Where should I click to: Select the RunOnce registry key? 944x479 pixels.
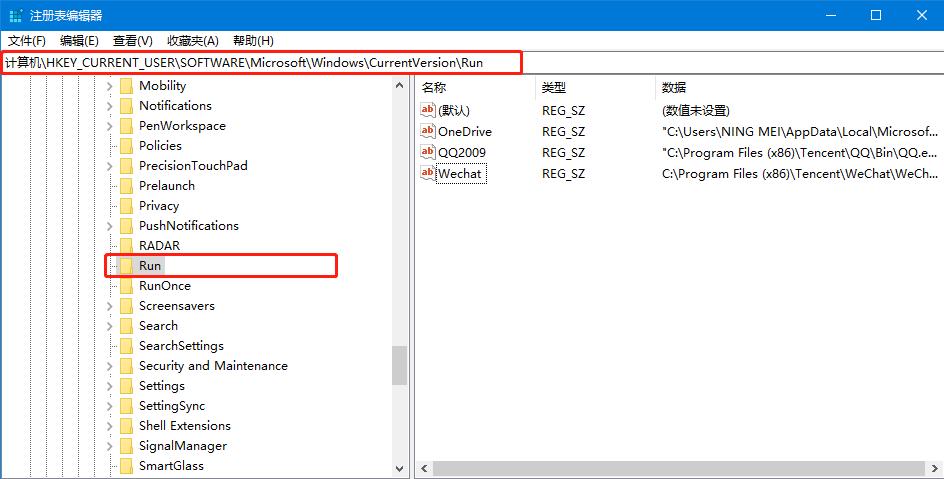(x=164, y=286)
